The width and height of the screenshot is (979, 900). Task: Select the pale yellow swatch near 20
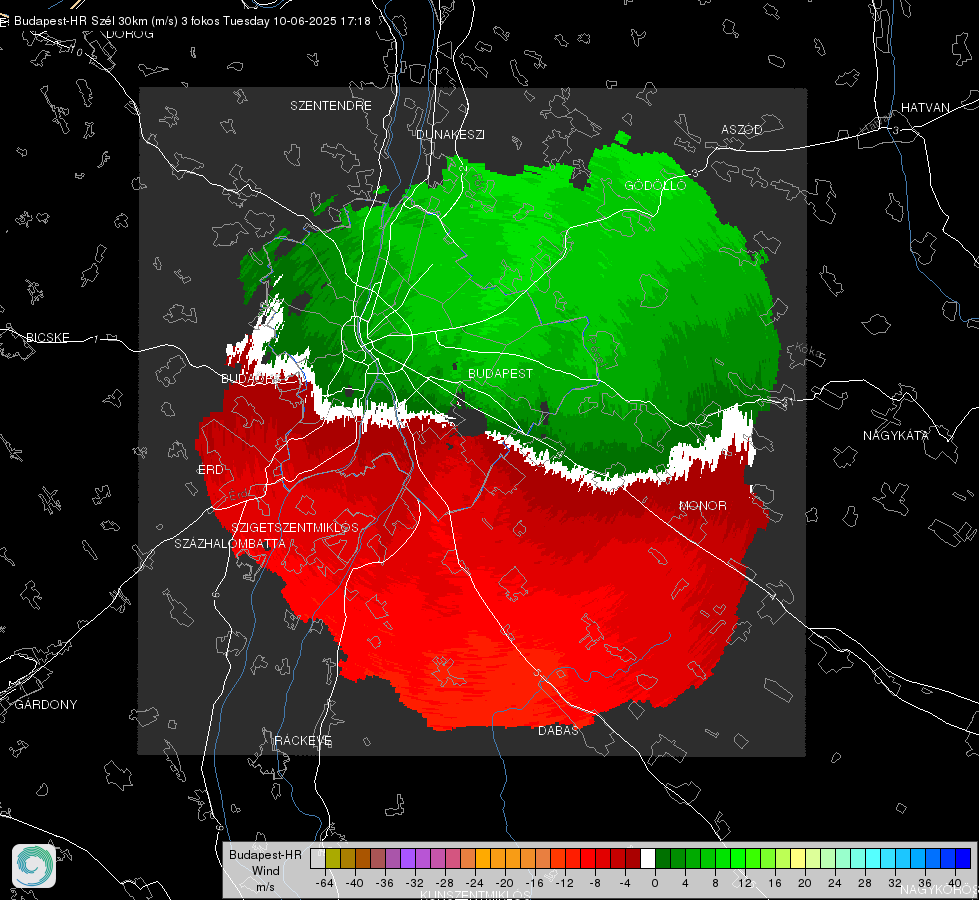(798, 858)
